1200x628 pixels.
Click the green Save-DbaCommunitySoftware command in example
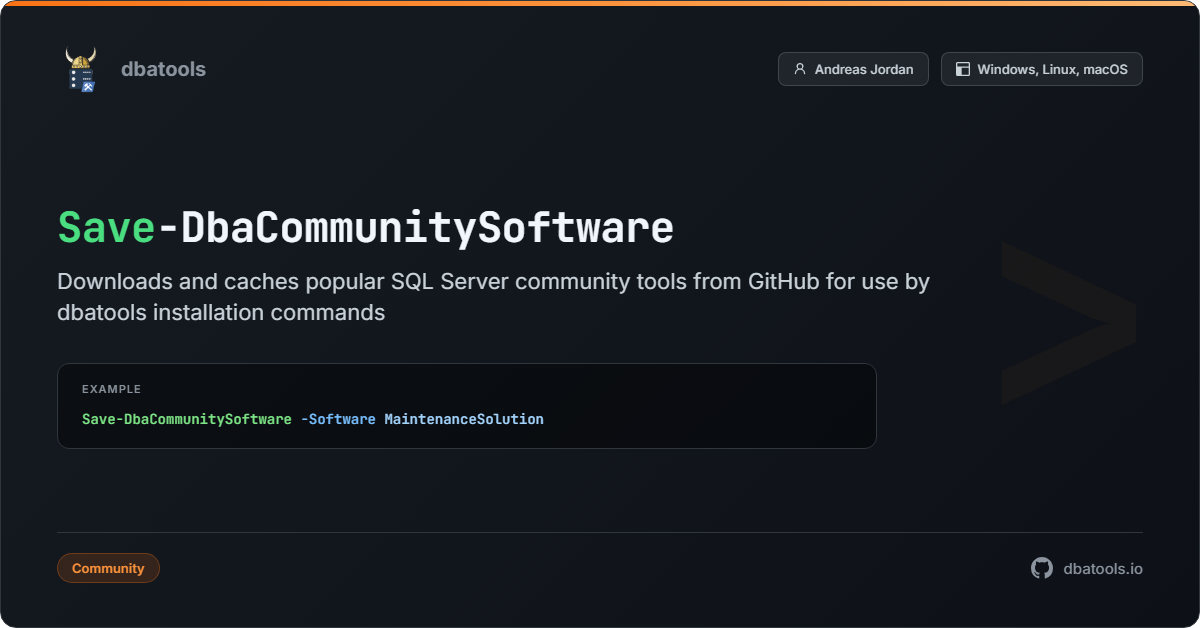click(186, 419)
